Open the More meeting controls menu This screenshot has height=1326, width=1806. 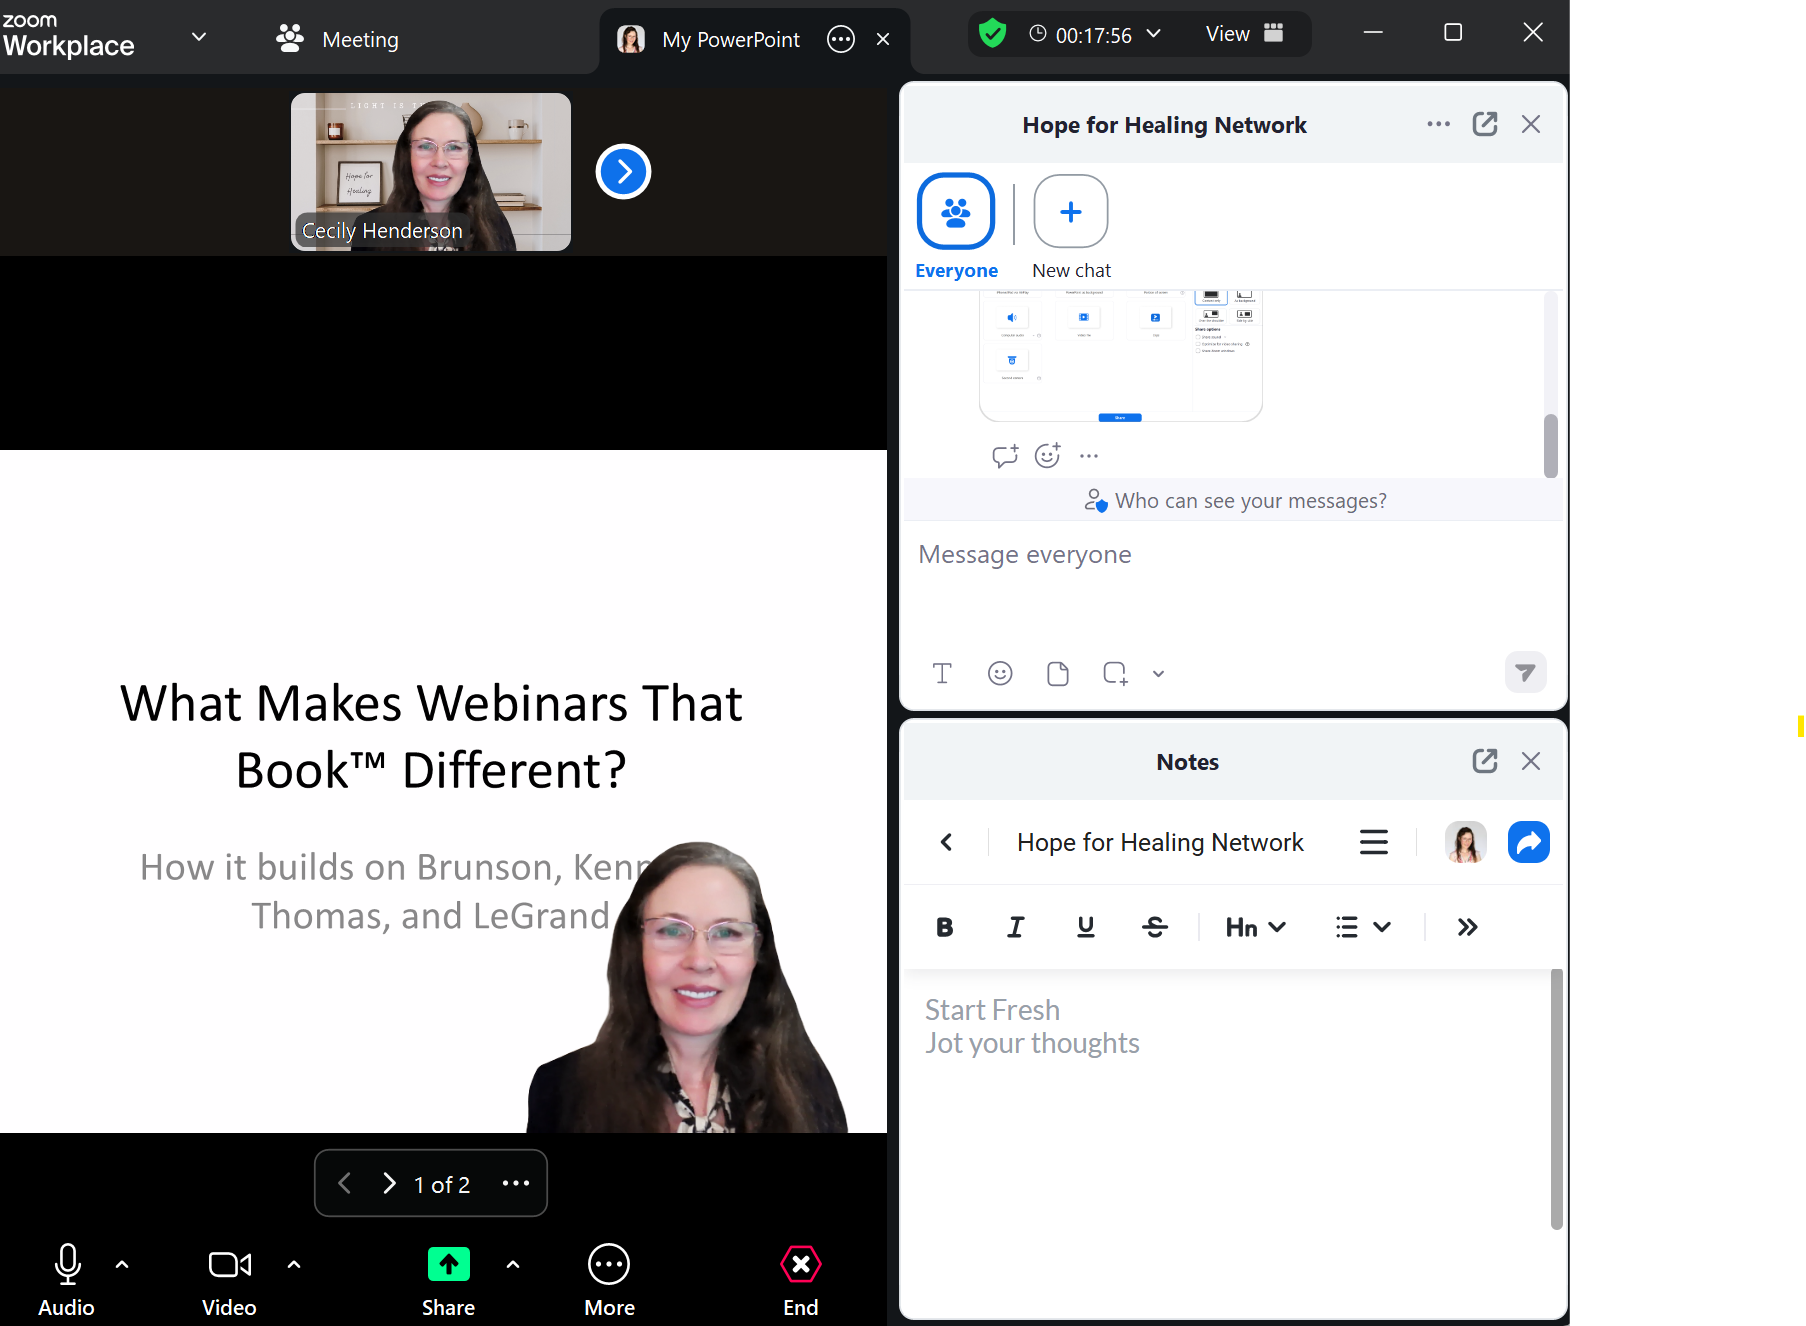(x=609, y=1280)
